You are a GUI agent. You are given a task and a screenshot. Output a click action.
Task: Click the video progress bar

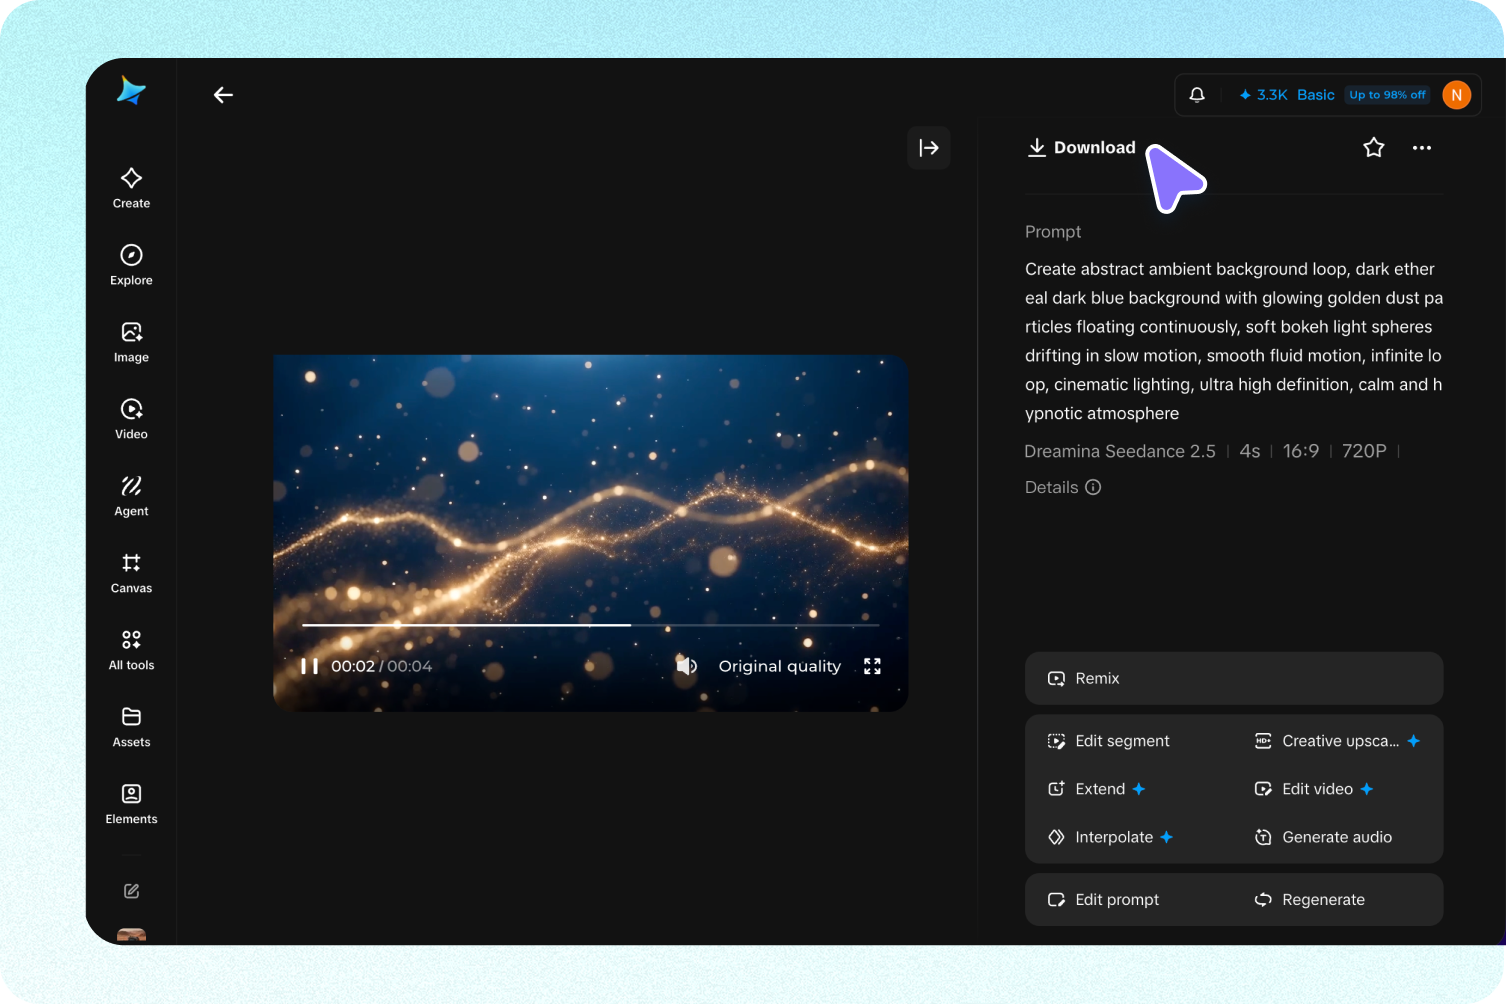coord(591,625)
